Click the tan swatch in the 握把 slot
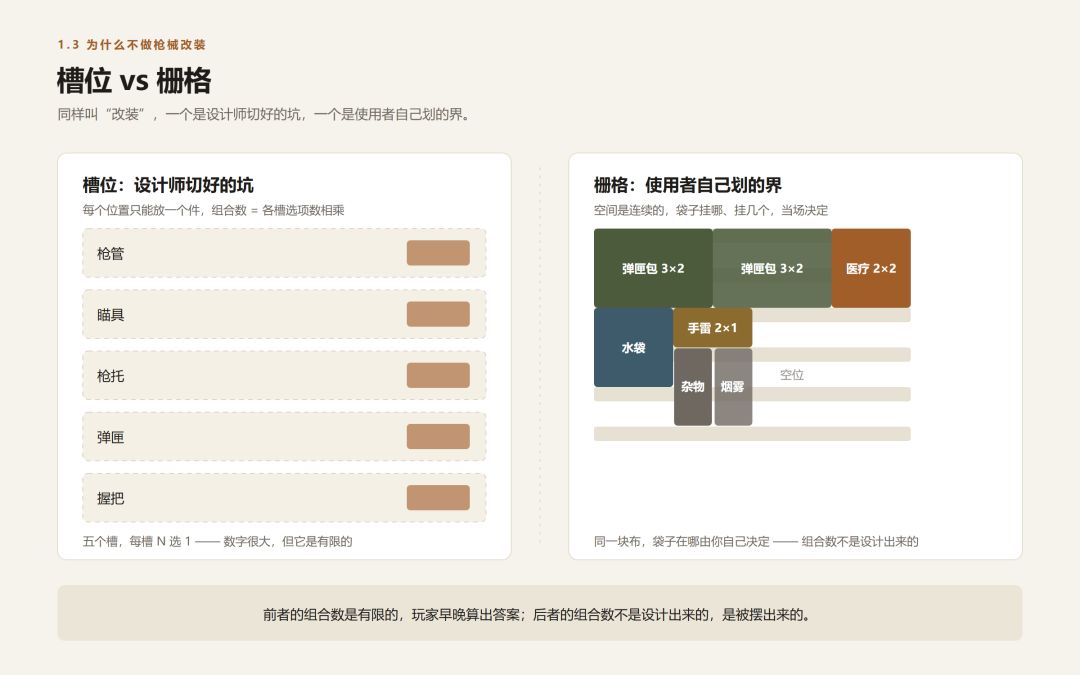 point(438,498)
